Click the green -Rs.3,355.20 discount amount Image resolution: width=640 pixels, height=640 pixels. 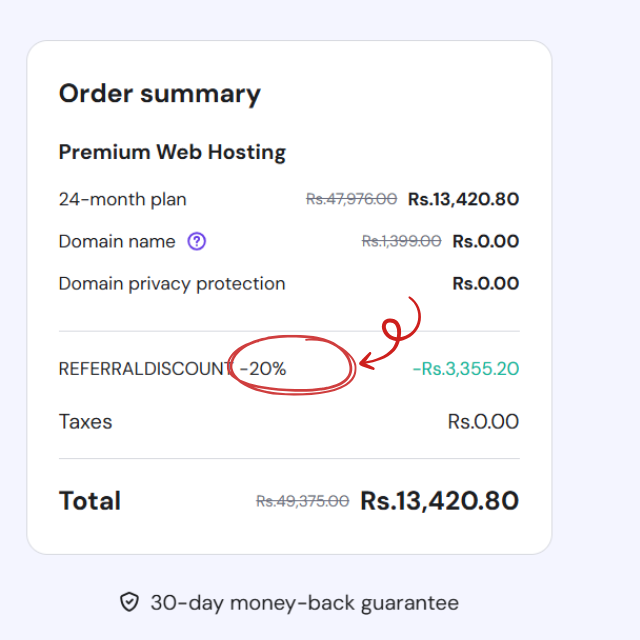(x=465, y=369)
